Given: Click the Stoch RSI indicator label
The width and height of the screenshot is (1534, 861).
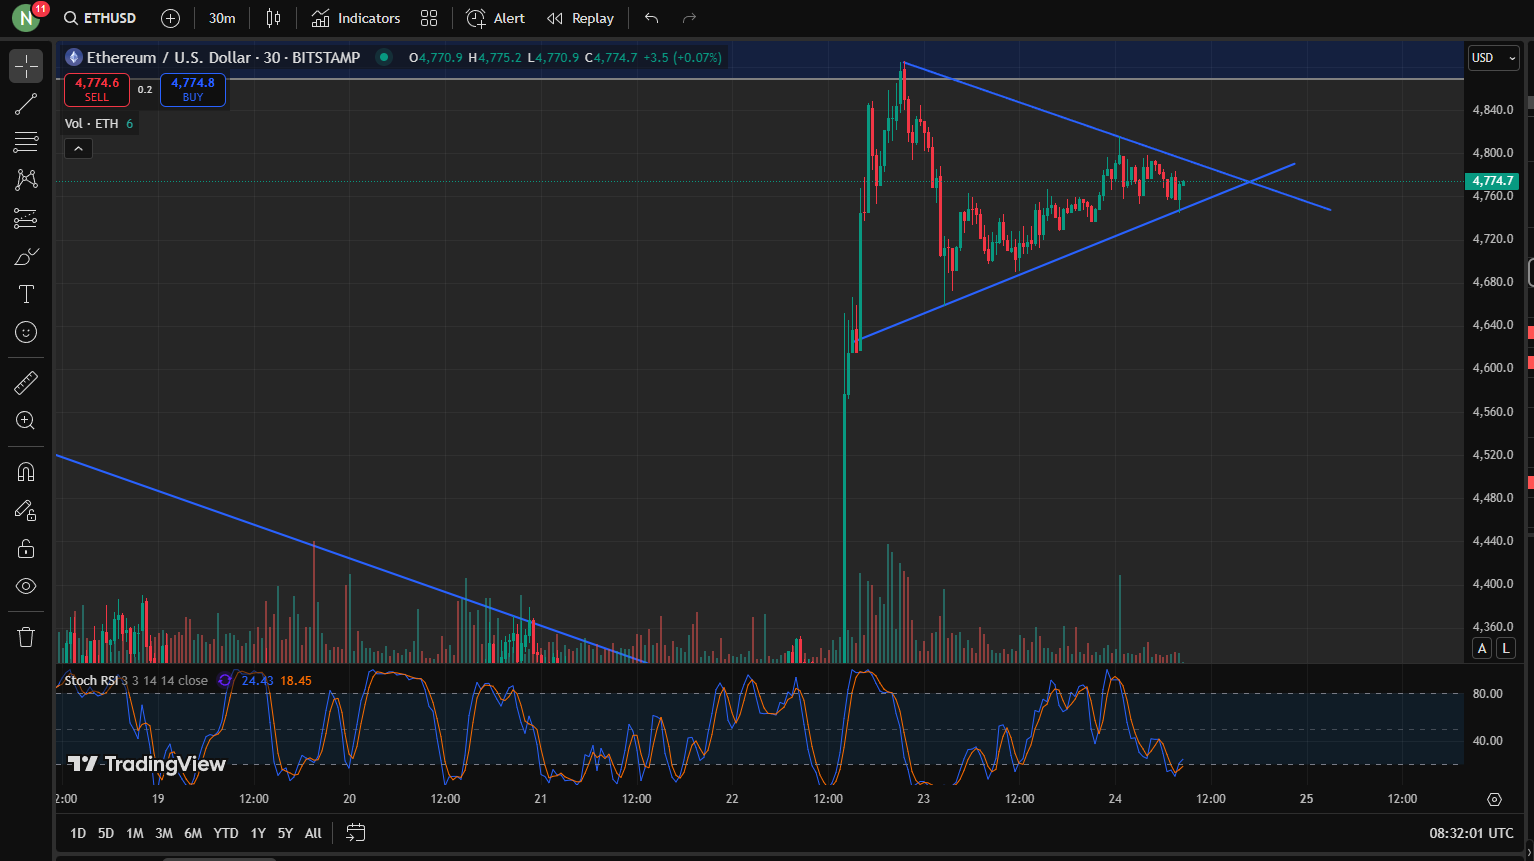Looking at the screenshot, I should click(92, 680).
